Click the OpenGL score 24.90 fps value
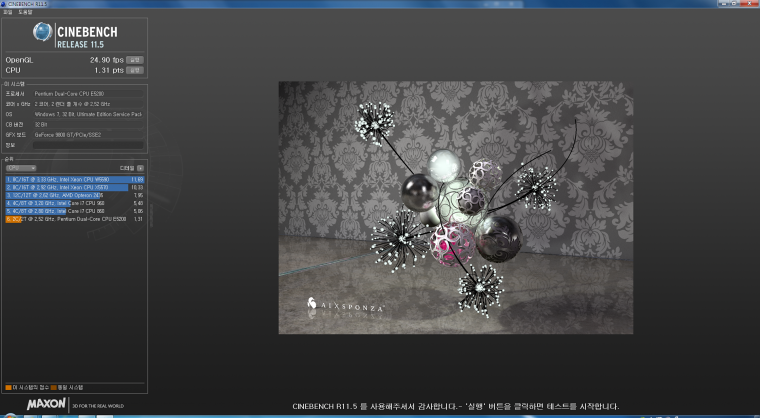Viewport: 760px width, 418px height. click(107, 60)
